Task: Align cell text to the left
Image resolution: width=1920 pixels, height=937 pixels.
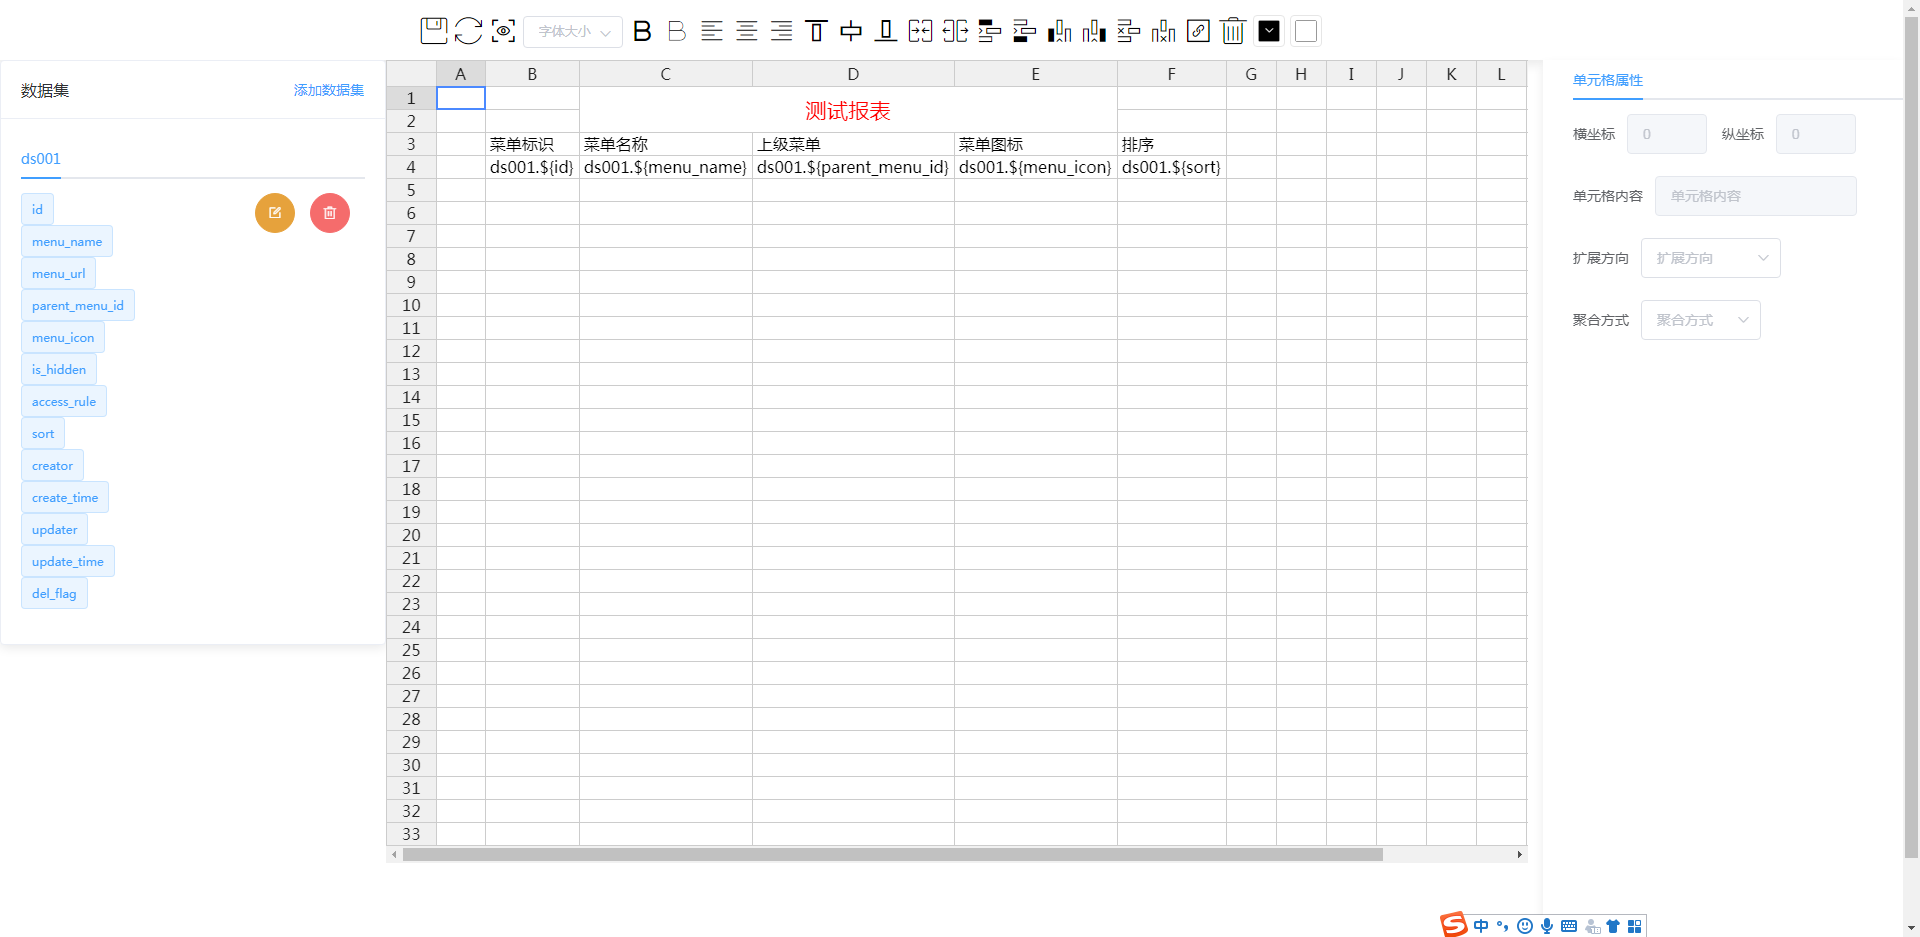Action: [x=712, y=31]
